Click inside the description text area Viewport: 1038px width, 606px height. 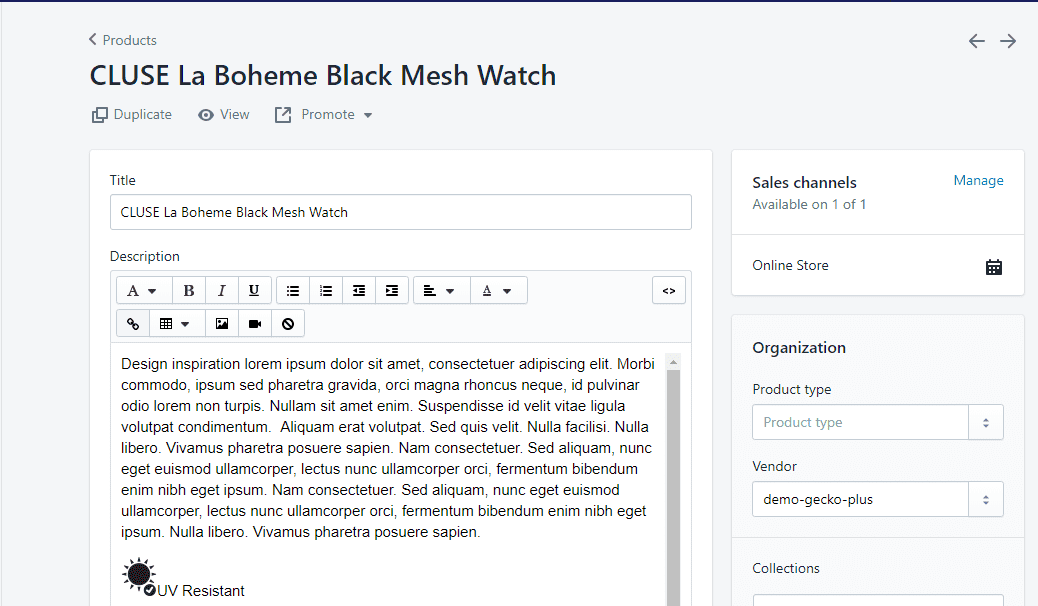[x=388, y=474]
